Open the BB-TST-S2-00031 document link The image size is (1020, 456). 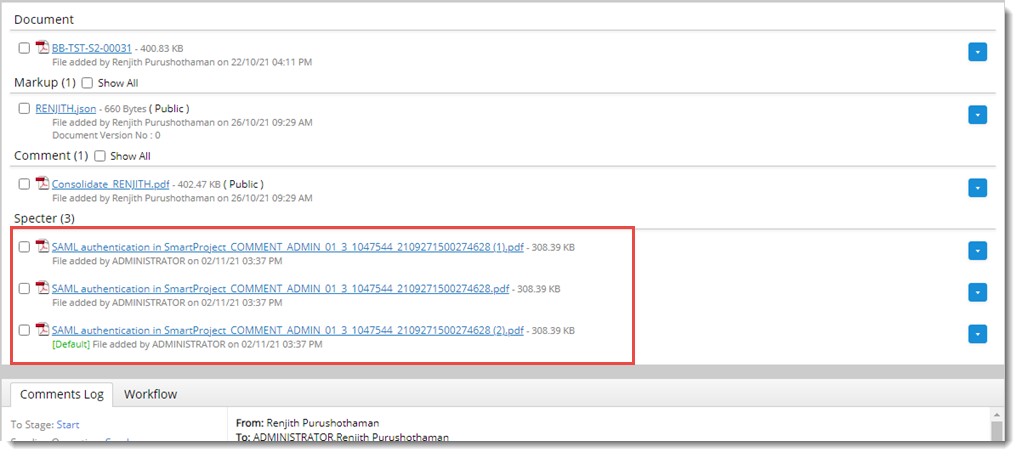click(x=91, y=48)
